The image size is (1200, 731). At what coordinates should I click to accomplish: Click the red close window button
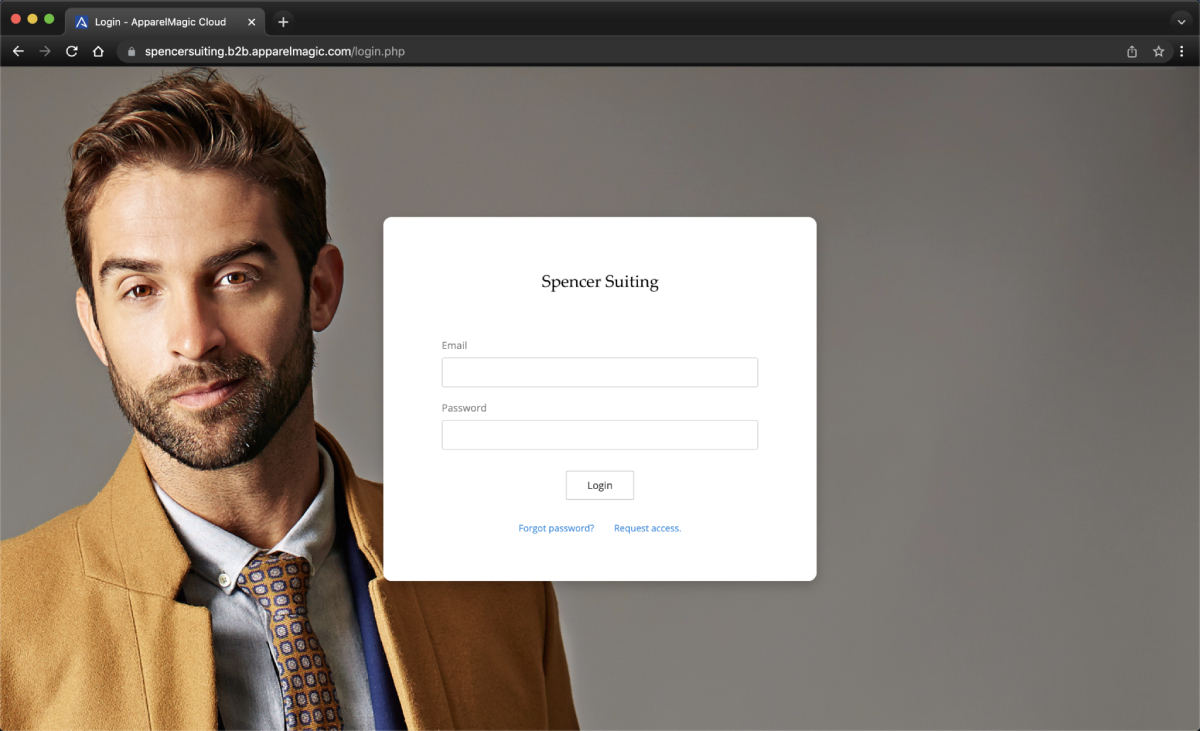pos(16,19)
